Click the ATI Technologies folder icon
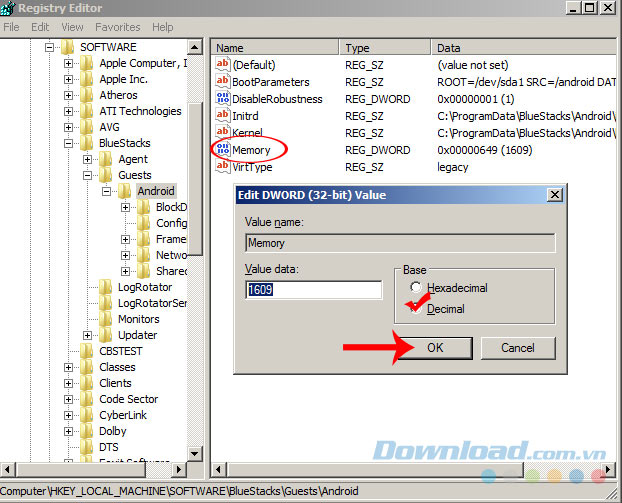 click(86, 111)
